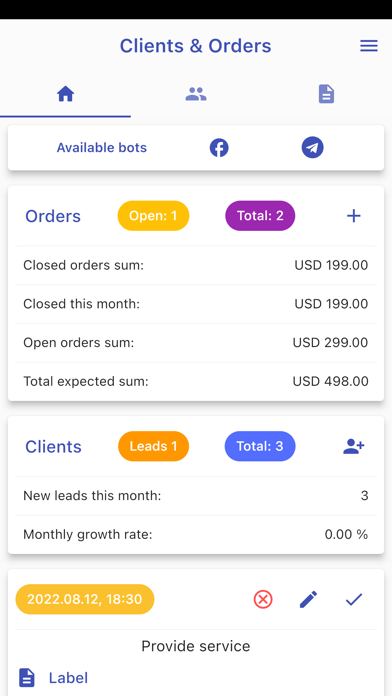The height and width of the screenshot is (696, 392).
Task: Click the blue Total: 3 clients badge
Action: pyautogui.click(x=260, y=446)
